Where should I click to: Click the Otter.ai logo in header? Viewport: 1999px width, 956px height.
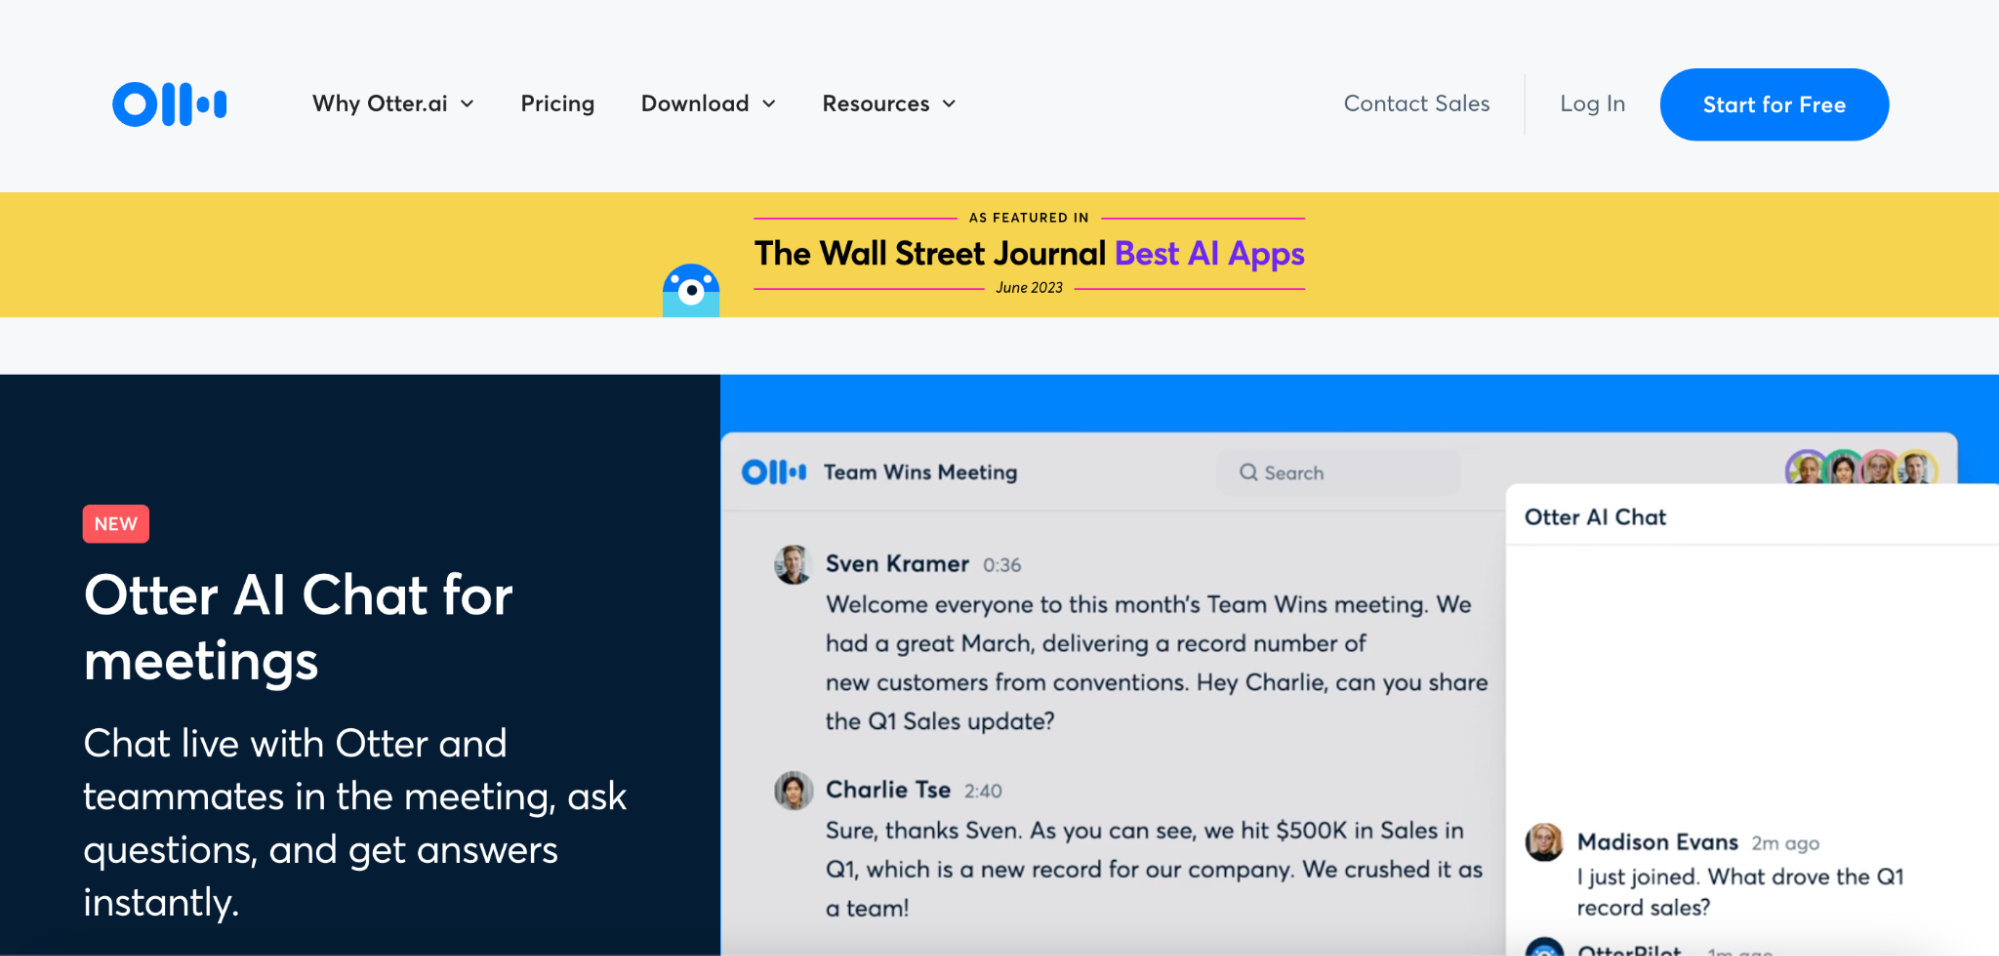pyautogui.click(x=169, y=104)
